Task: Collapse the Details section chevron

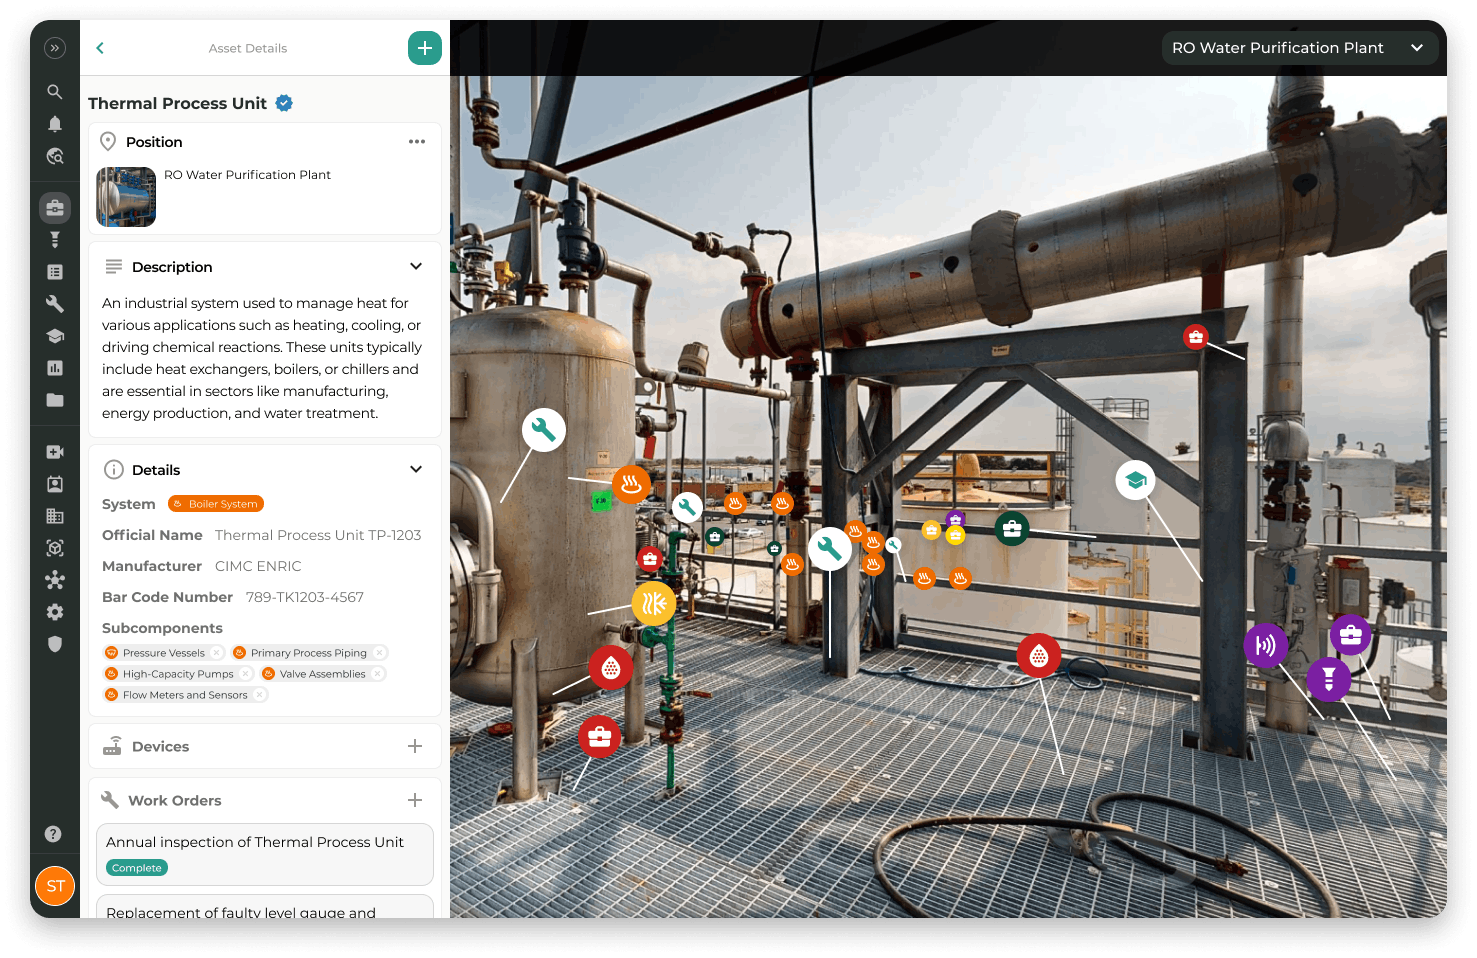Action: [x=416, y=470]
